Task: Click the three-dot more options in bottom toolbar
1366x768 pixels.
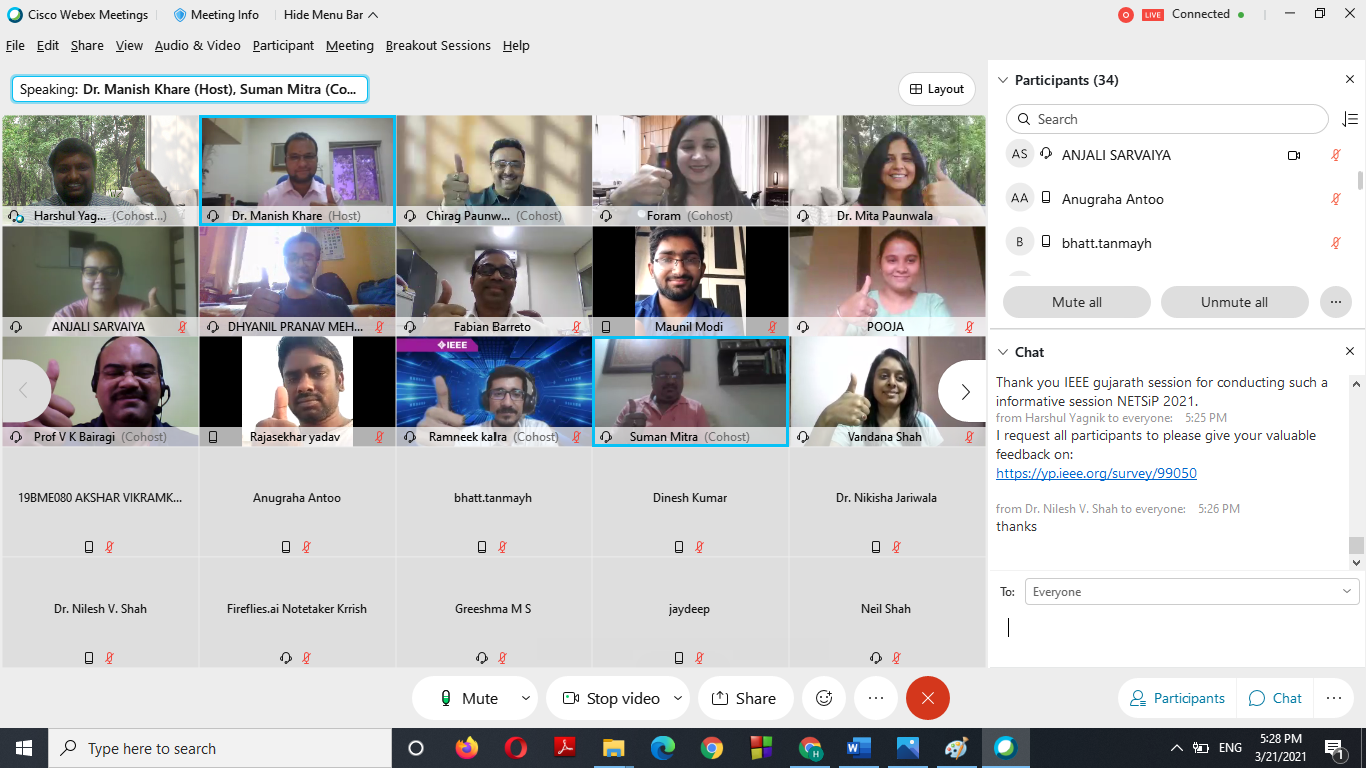Action: [876, 698]
